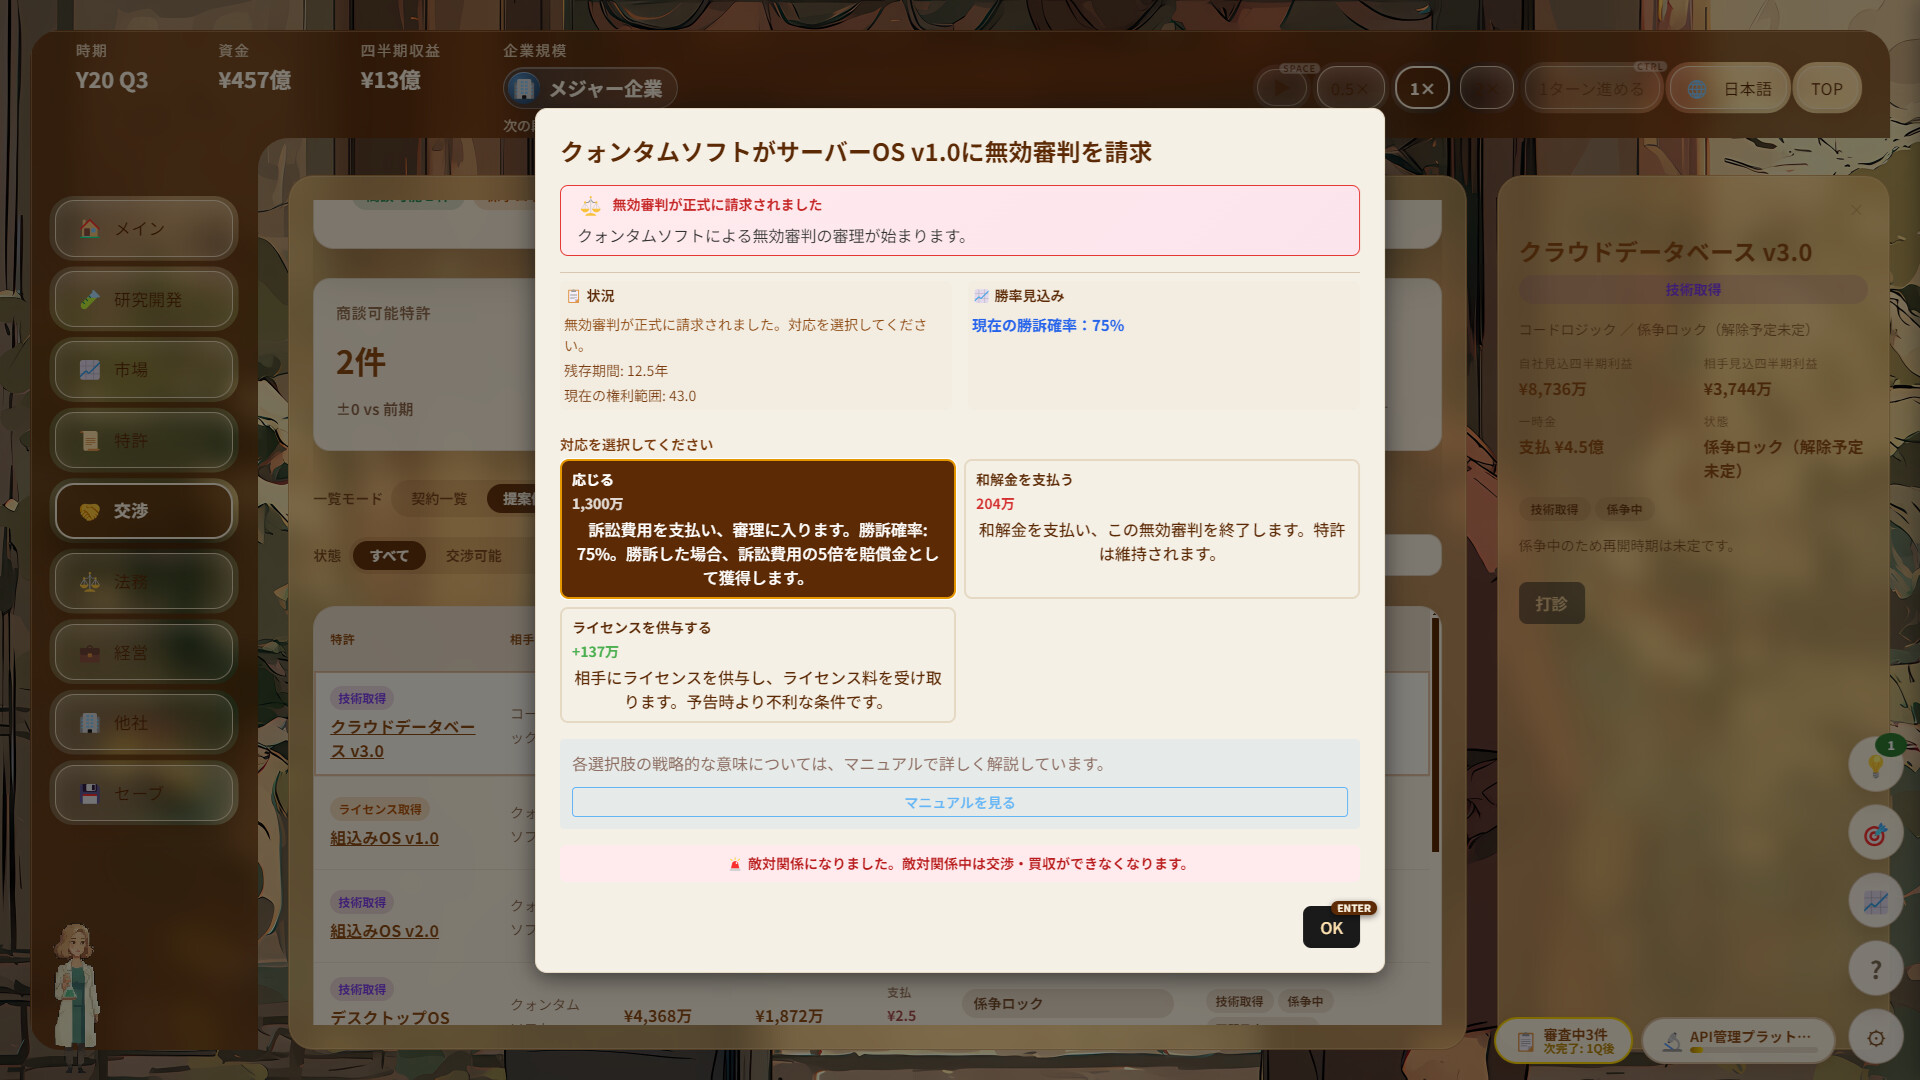Choose the ライセンスを供与する option card
The width and height of the screenshot is (1920, 1080).
[757, 665]
